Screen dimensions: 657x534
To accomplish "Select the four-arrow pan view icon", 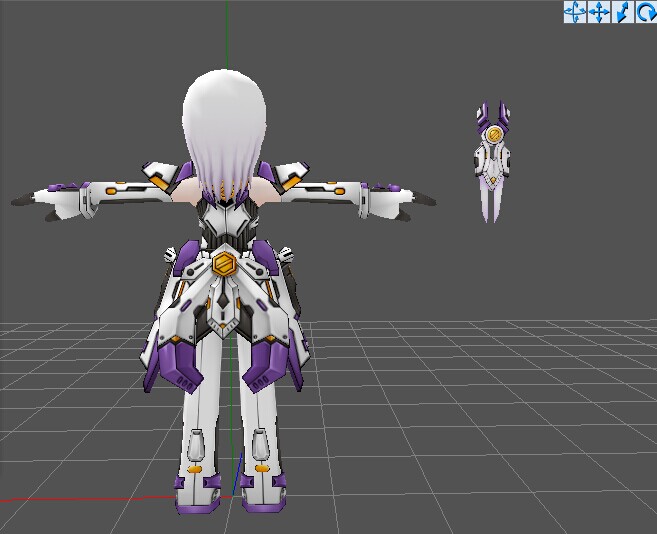I will click(x=599, y=12).
